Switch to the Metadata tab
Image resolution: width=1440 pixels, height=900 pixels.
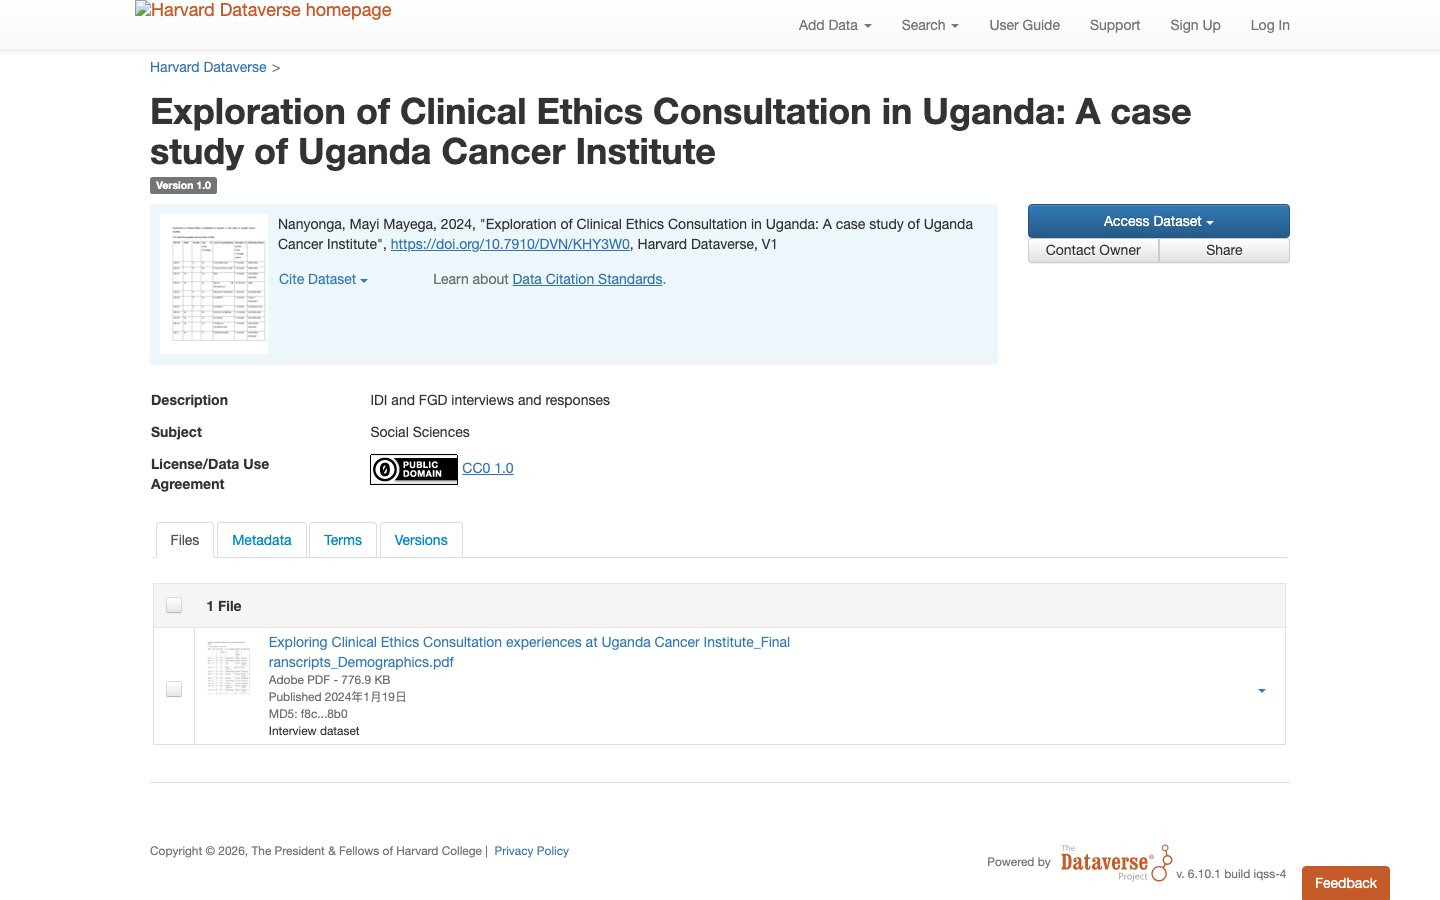[x=261, y=540]
